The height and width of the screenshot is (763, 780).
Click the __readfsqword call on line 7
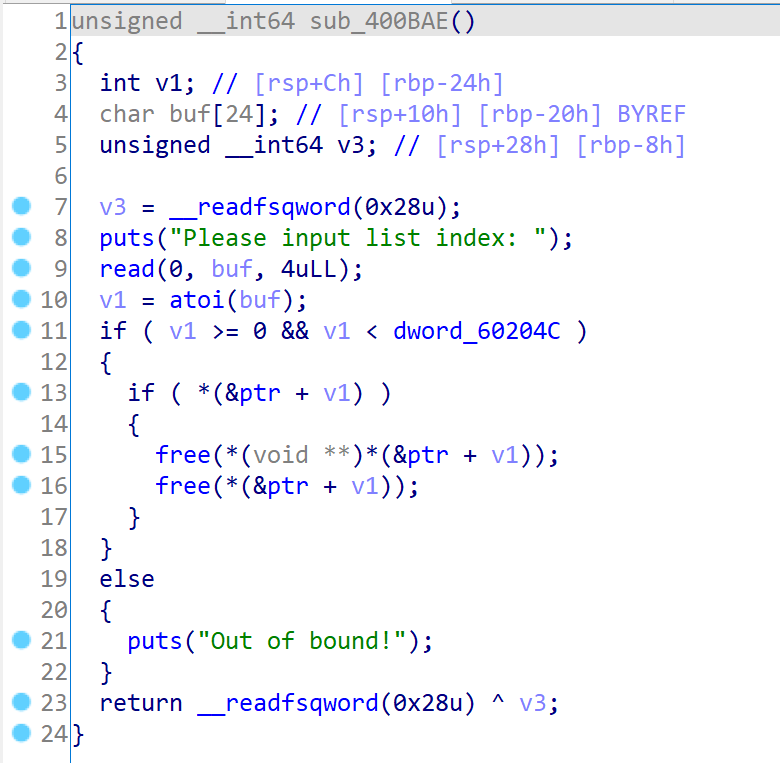tap(260, 207)
